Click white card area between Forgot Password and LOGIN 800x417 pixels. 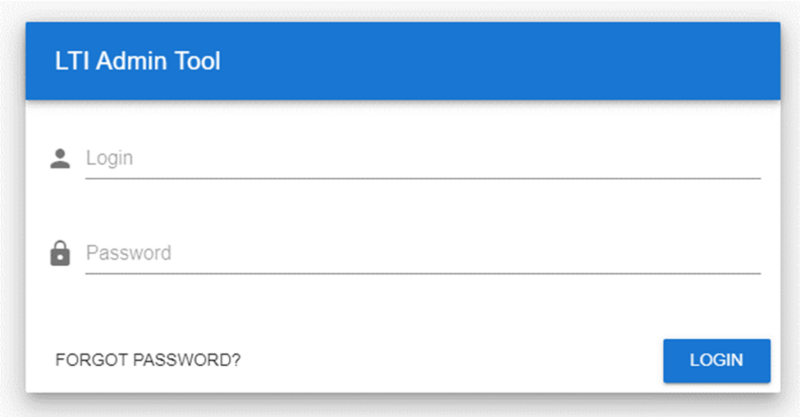pyautogui.click(x=450, y=360)
